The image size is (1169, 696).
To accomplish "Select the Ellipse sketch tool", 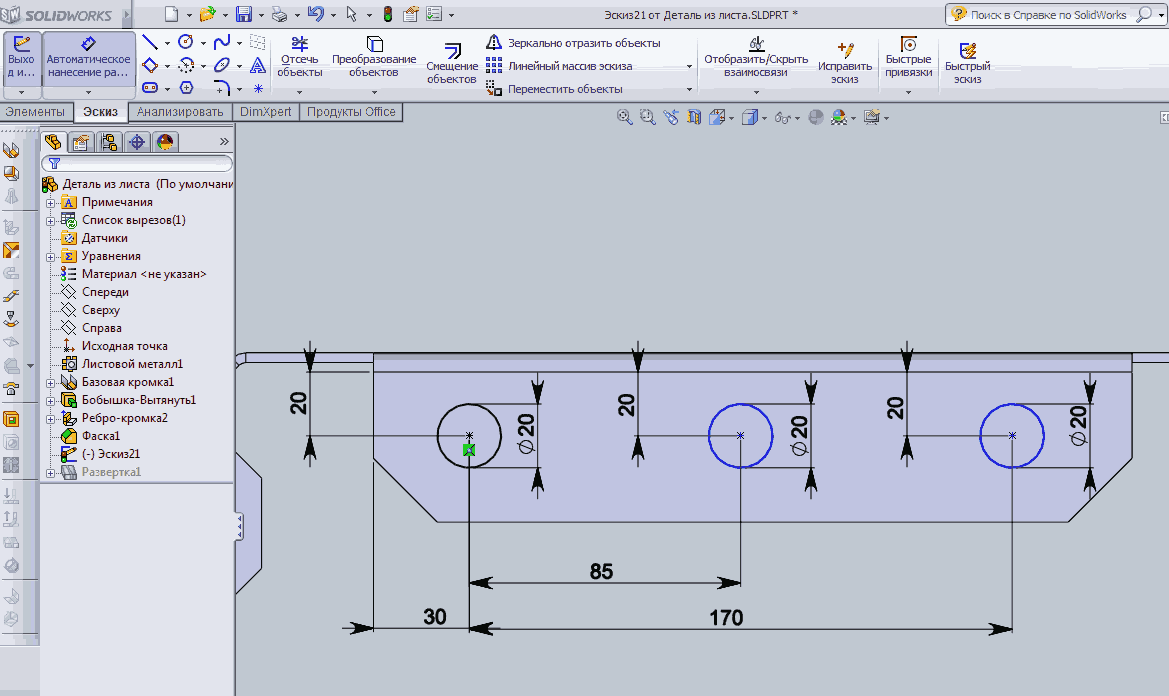I will click(x=221, y=66).
